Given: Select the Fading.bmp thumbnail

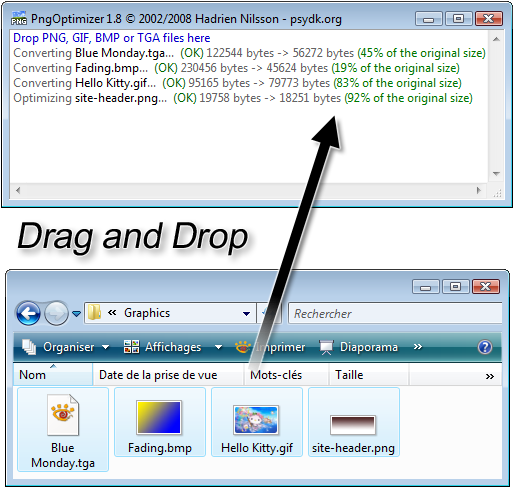Looking at the screenshot, I should pos(159,418).
